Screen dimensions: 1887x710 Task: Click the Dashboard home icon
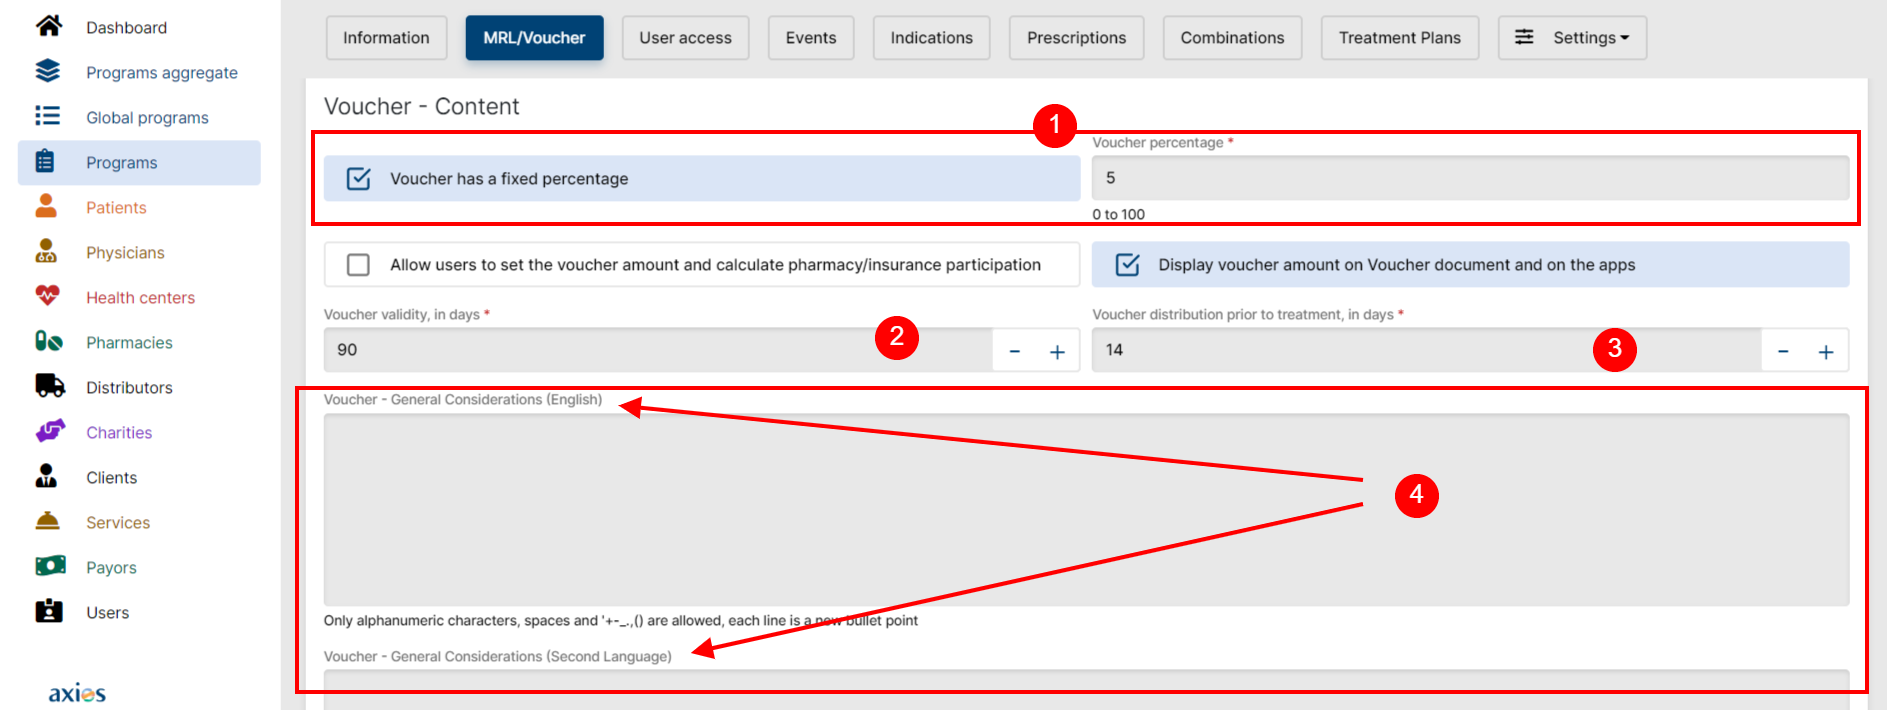coord(48,27)
